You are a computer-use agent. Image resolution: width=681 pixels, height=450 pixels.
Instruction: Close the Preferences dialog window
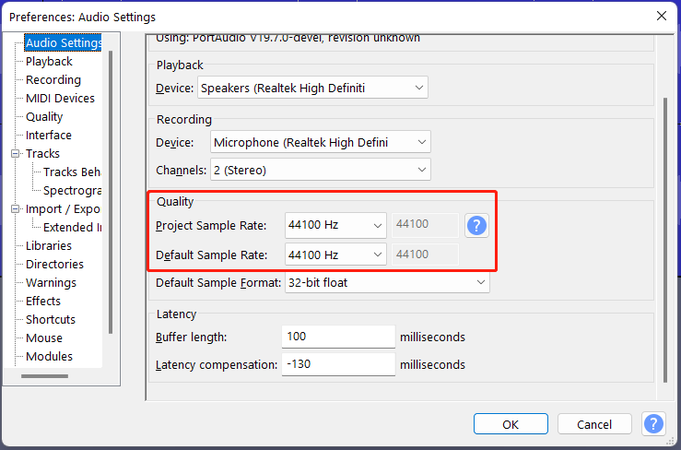pyautogui.click(x=660, y=16)
